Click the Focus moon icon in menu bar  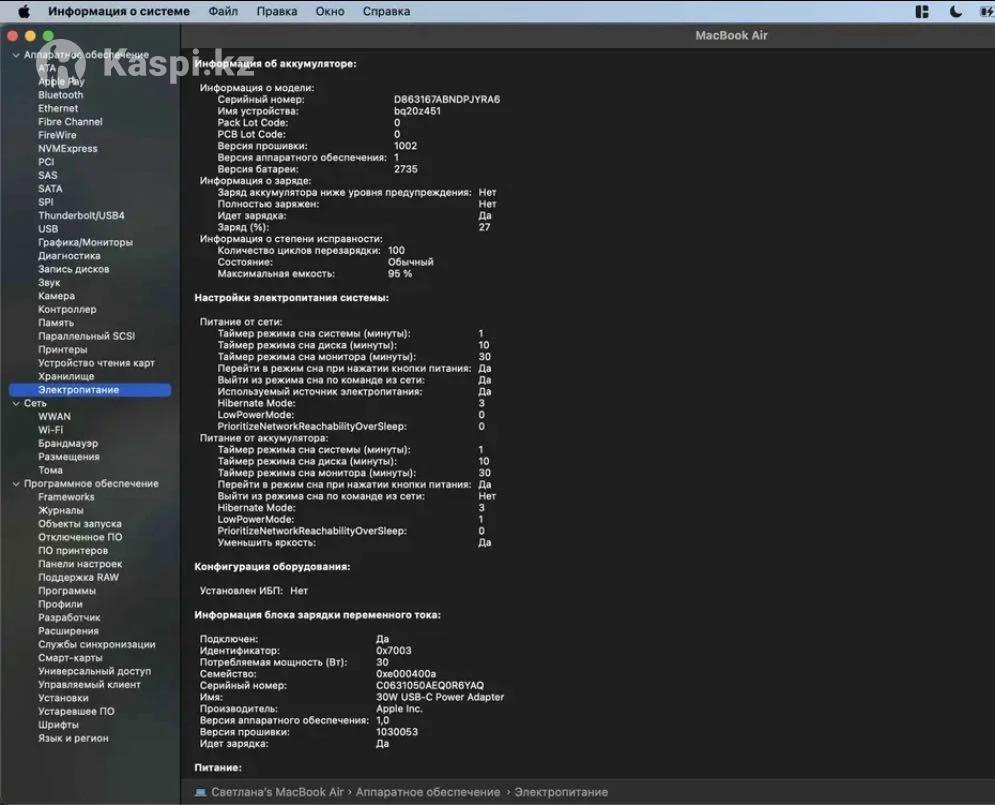click(x=955, y=12)
